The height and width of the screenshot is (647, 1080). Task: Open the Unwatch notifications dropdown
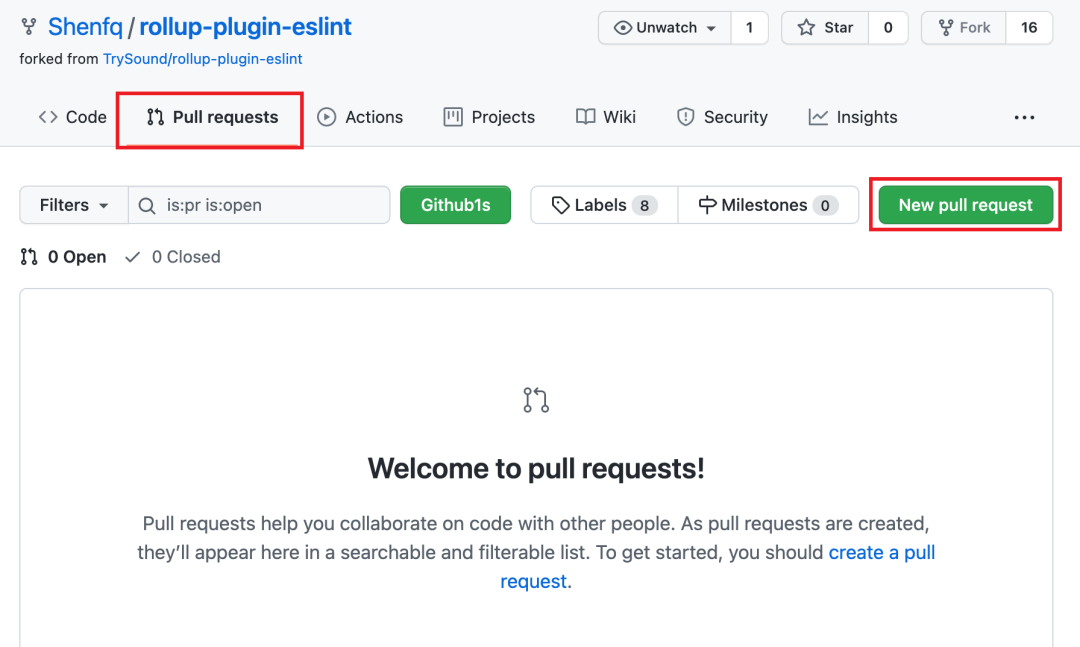[x=665, y=28]
